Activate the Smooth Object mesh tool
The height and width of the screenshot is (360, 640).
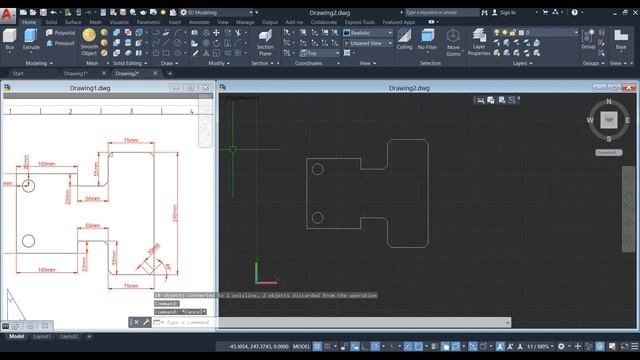(x=89, y=42)
